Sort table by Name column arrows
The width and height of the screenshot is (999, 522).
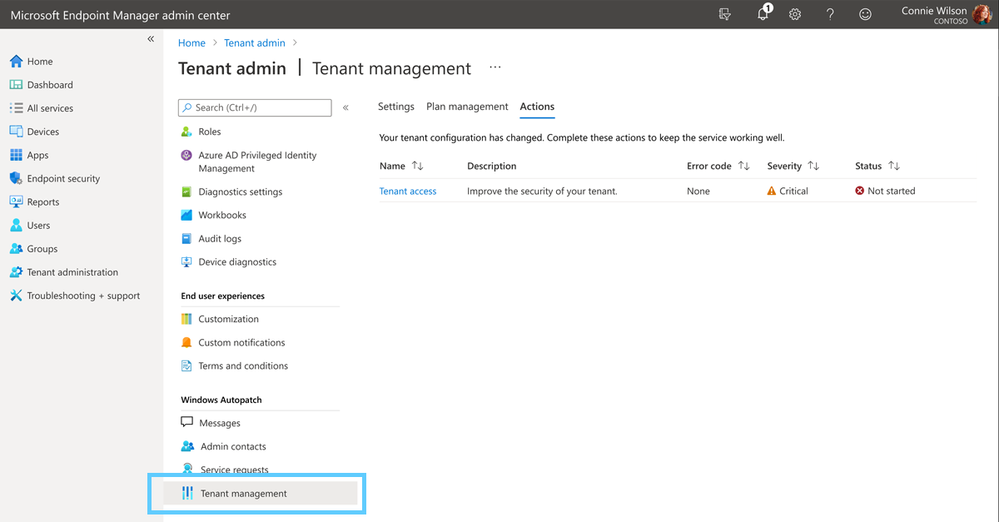[x=417, y=166]
